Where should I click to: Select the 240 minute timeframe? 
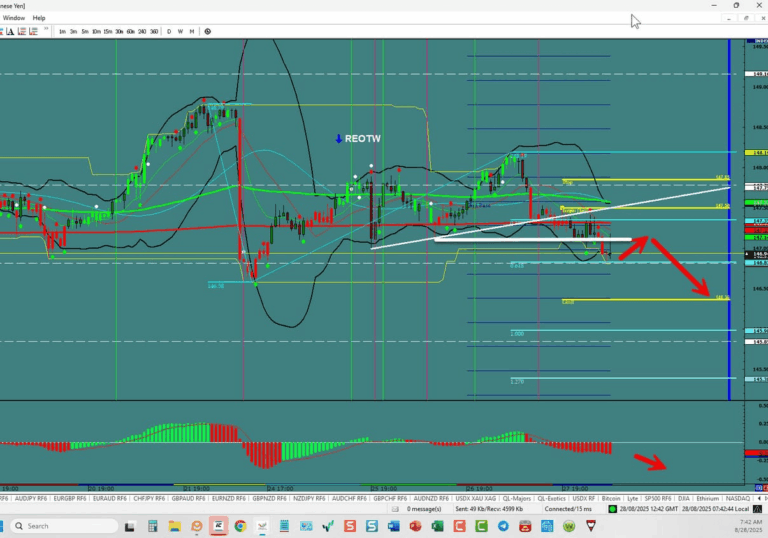(x=142, y=31)
